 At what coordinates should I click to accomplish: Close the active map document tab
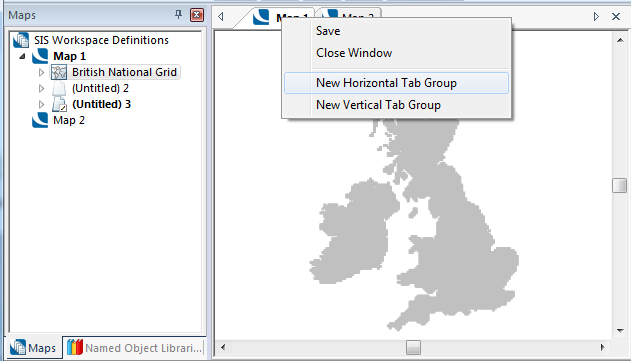616,17
